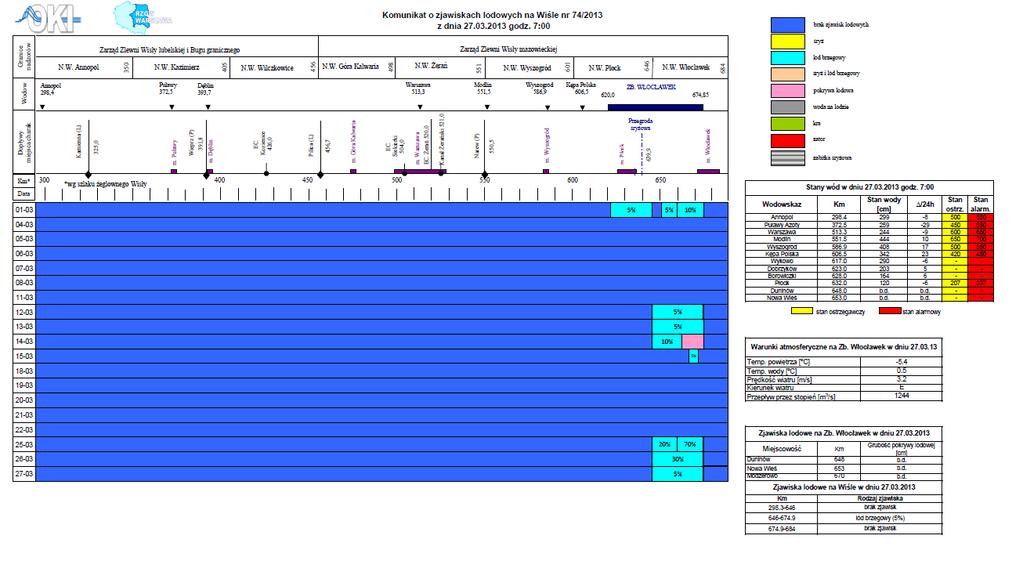Viewport: 1023px width, 568px height.
Task: Click the '14-03' date row label
Action: pos(24,341)
